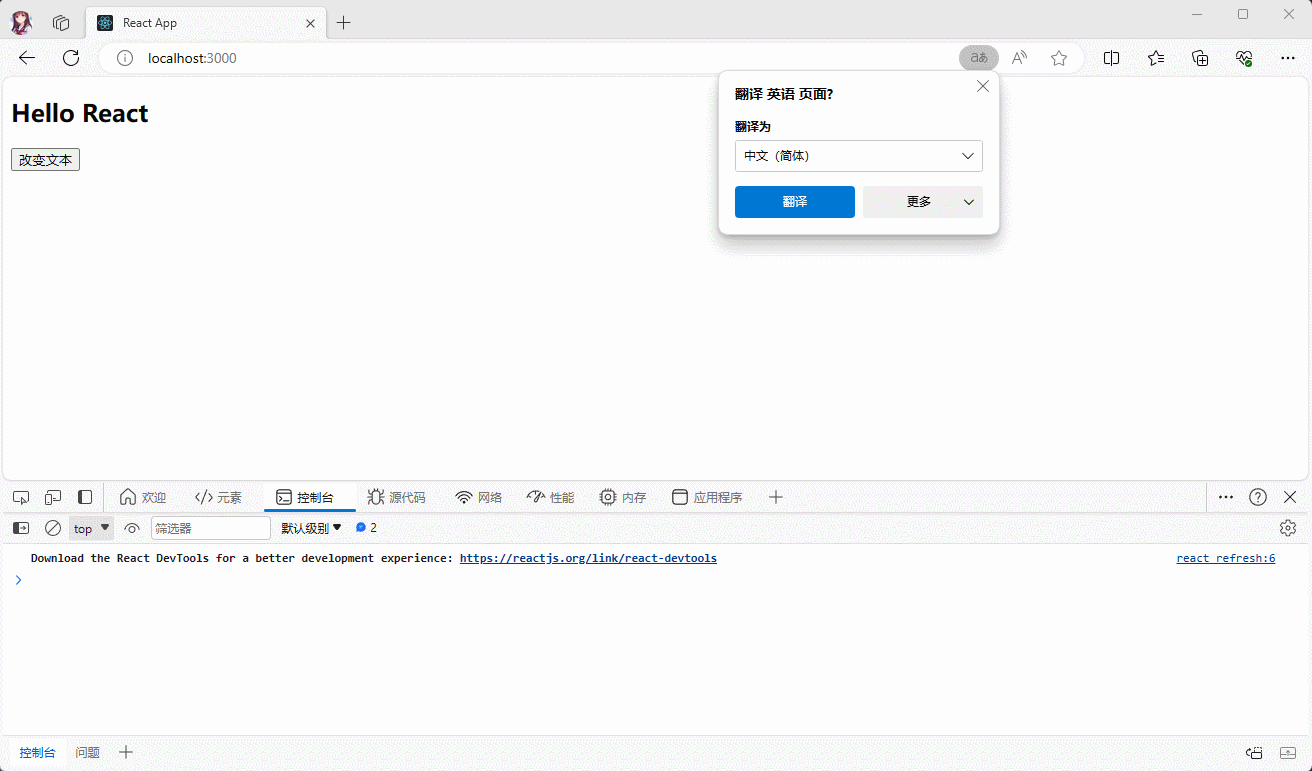
Task: Click the 改变文本 button on the page
Action: tap(45, 160)
